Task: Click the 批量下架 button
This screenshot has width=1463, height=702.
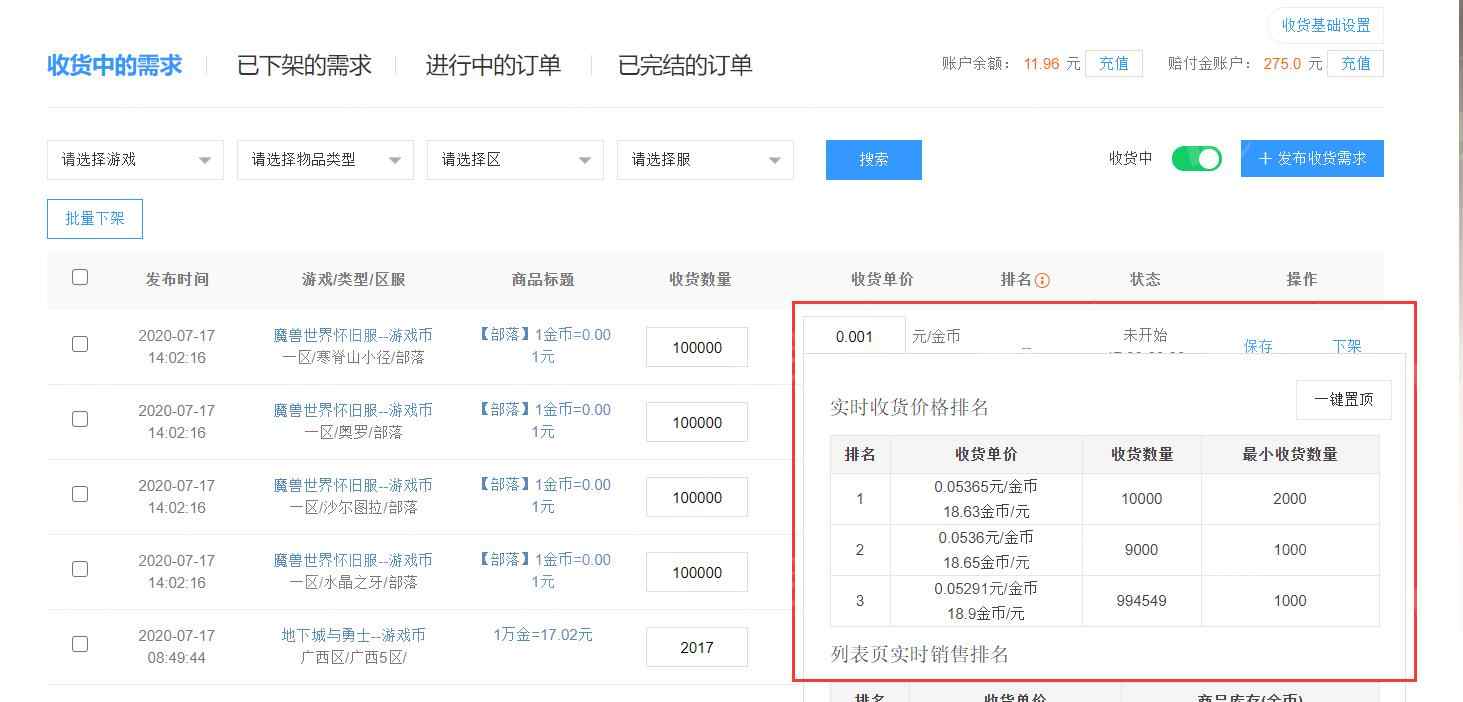Action: pos(95,219)
